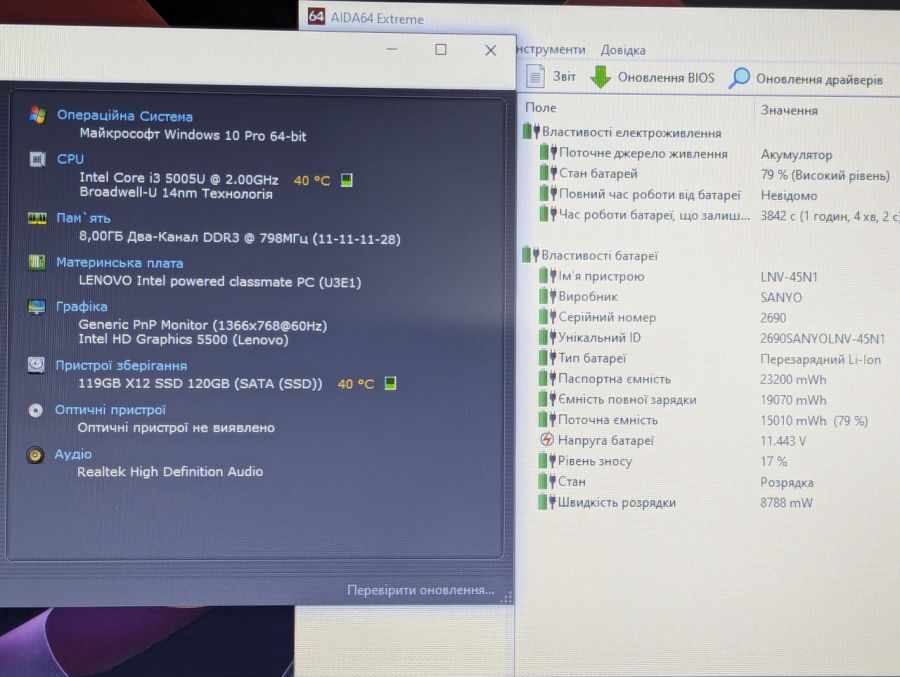This screenshot has height=677, width=900.
Task: Click the battery icon beside Швидкість розрядки
Action: [547, 502]
